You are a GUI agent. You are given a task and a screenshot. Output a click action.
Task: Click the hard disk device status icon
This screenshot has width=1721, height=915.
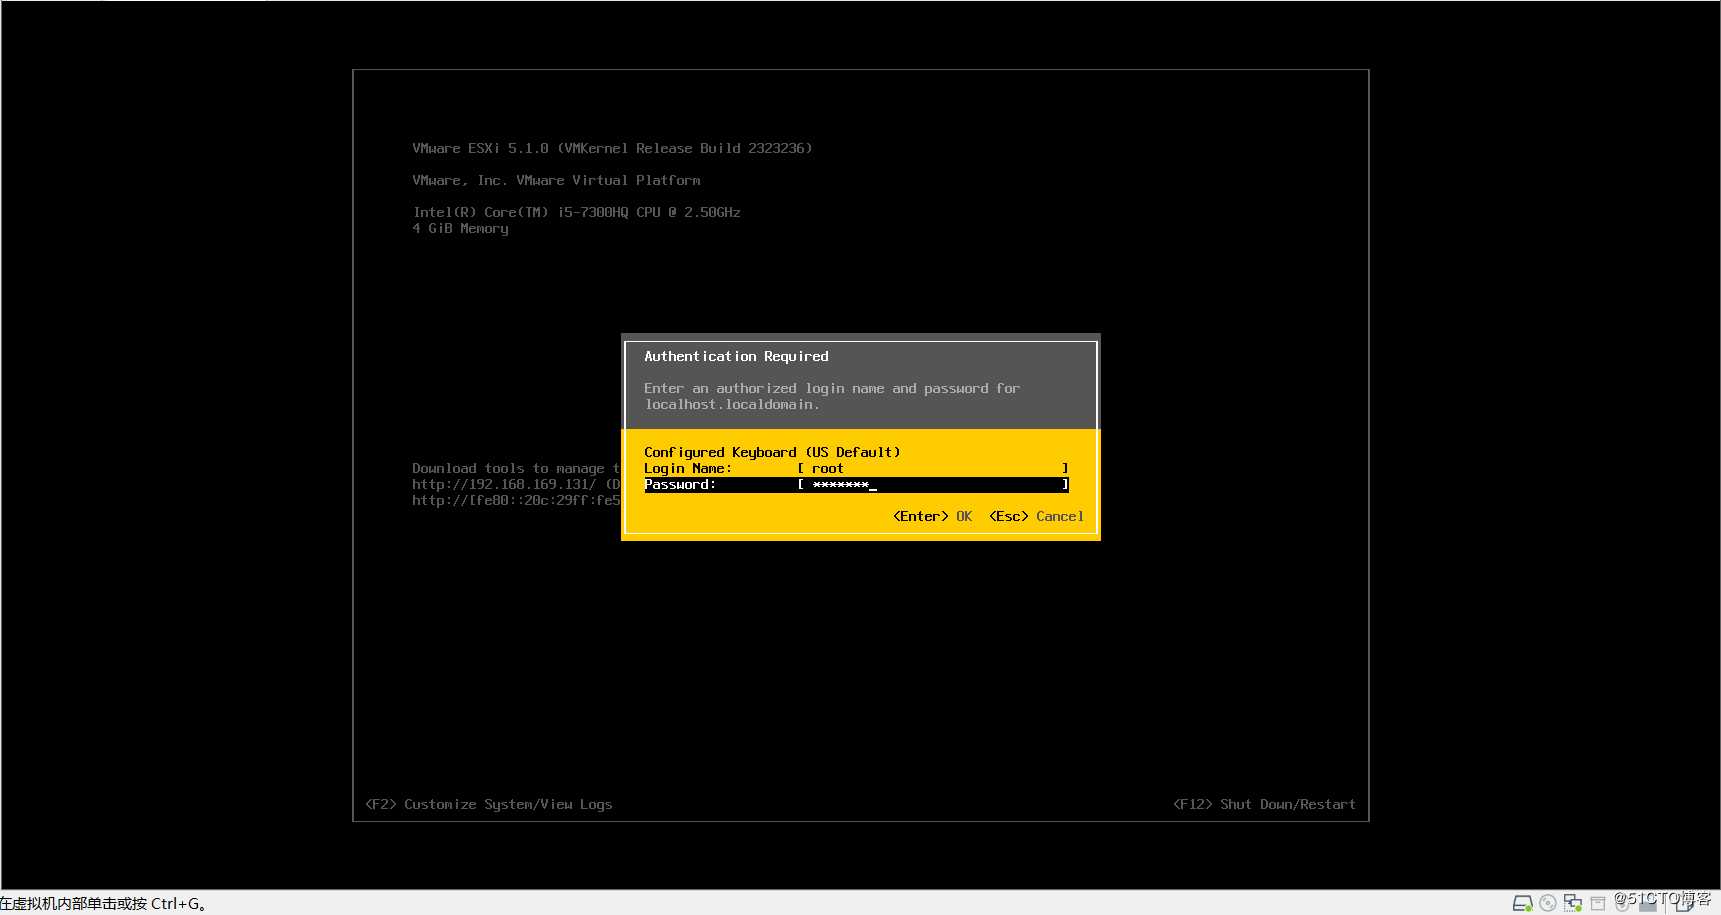[x=1522, y=903]
